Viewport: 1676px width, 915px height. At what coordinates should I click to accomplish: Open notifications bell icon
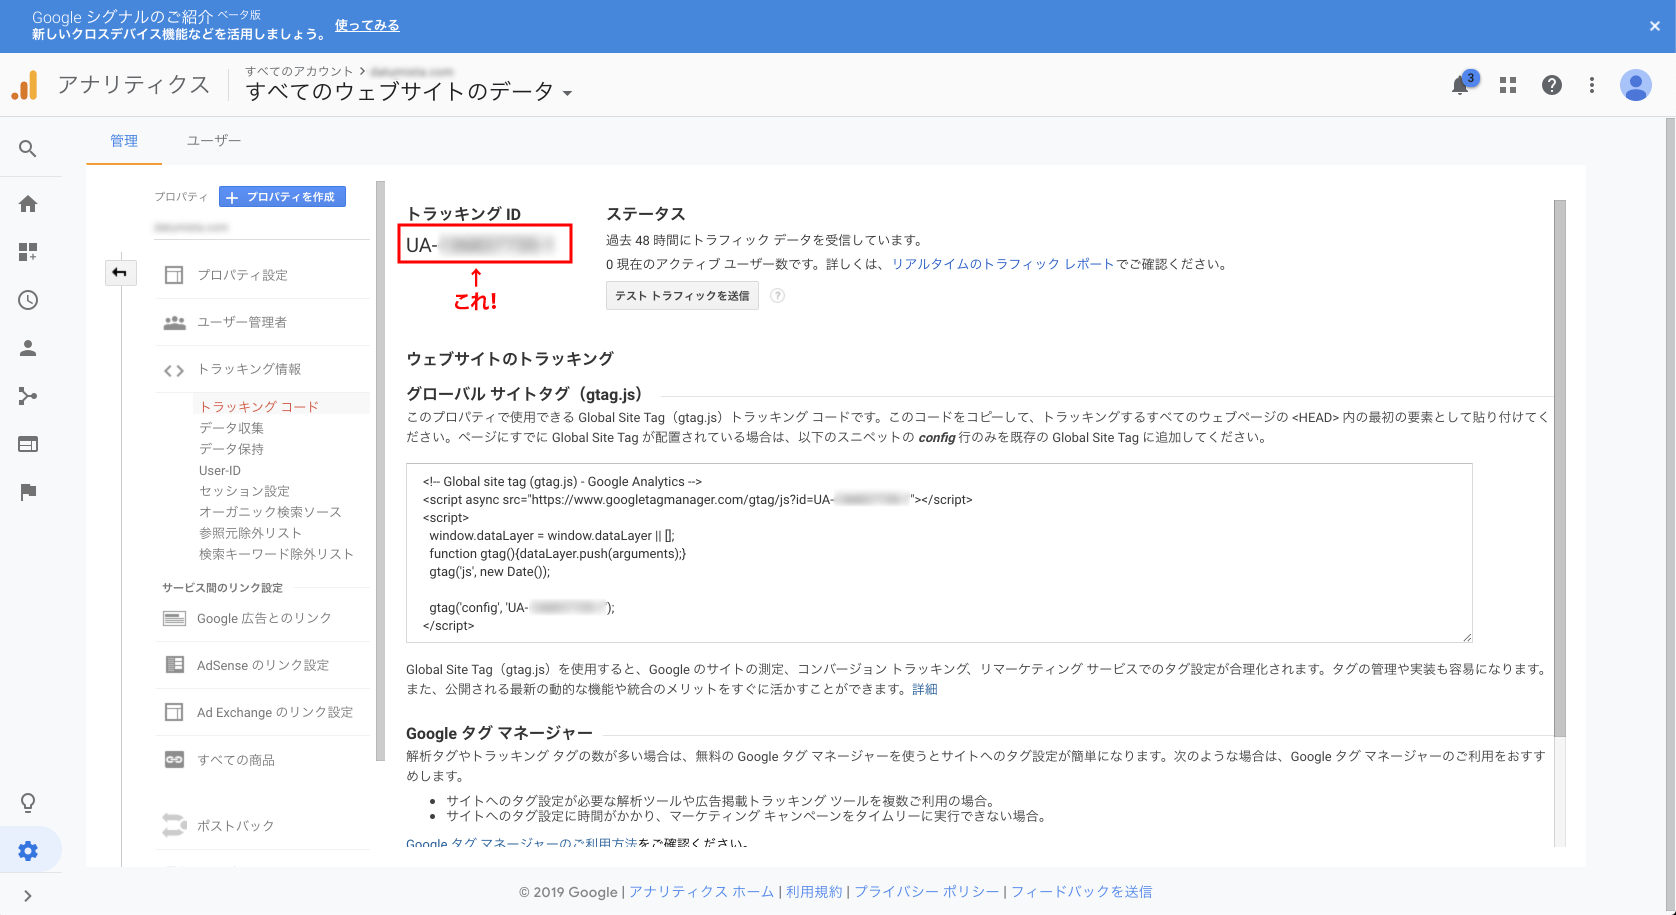click(1460, 85)
